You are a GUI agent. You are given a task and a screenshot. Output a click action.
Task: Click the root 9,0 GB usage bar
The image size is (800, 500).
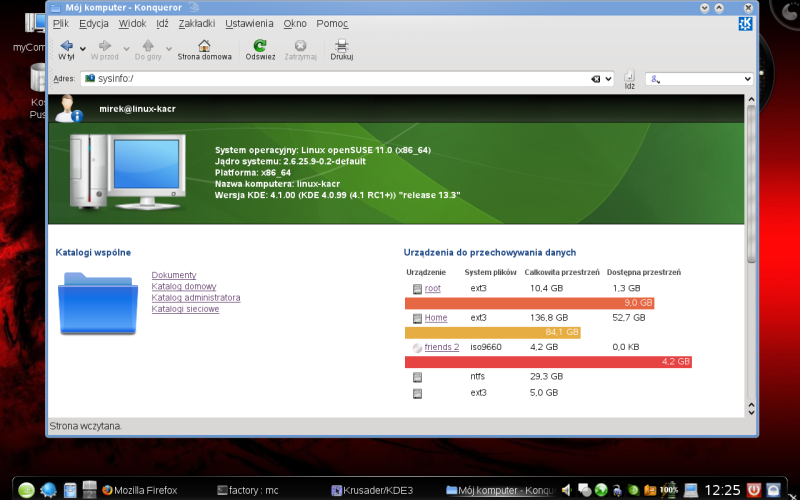tap(530, 303)
